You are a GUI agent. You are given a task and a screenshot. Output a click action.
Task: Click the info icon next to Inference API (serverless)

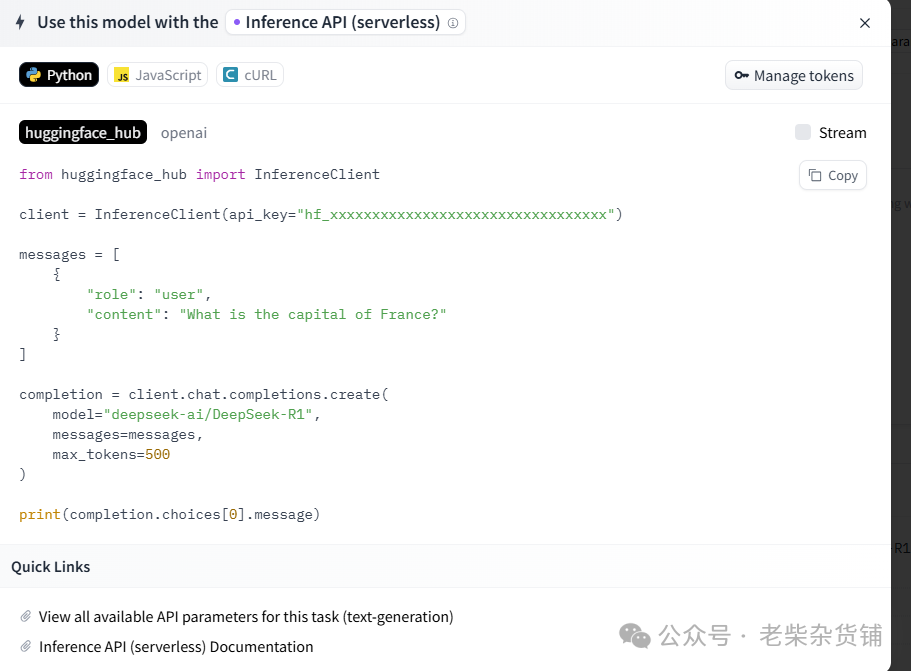(x=453, y=23)
